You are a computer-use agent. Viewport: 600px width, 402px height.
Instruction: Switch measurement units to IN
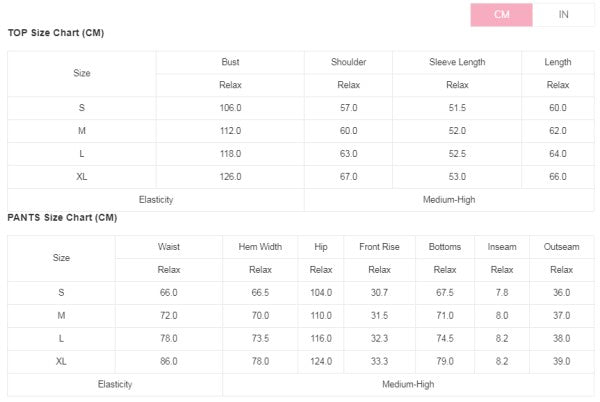click(563, 15)
